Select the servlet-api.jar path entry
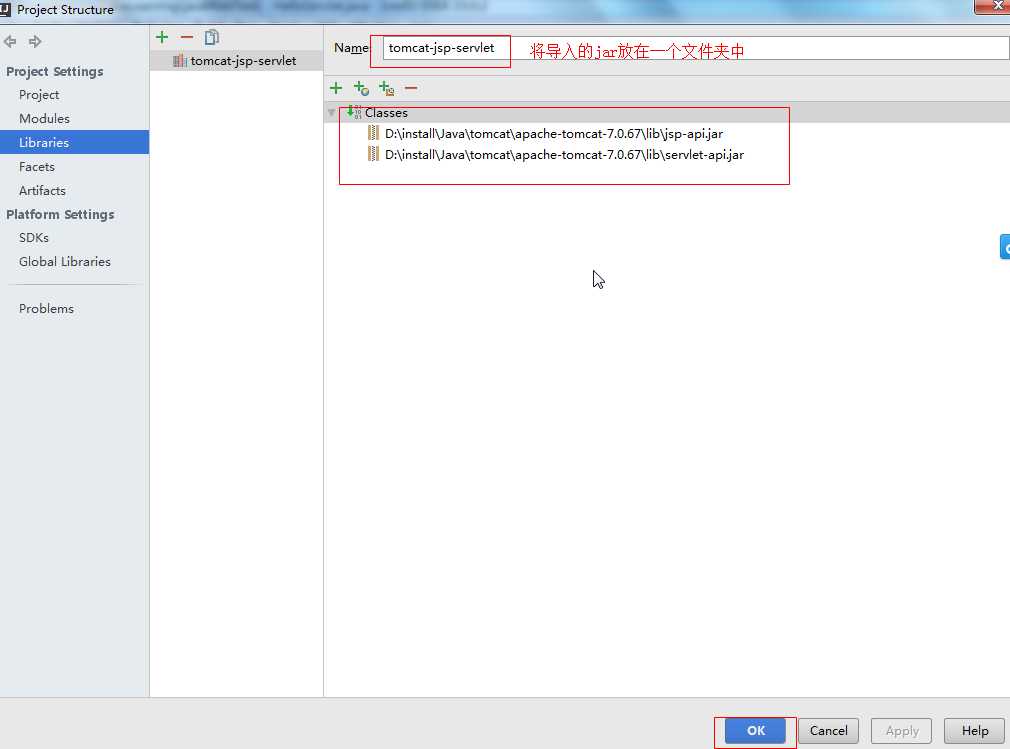The height and width of the screenshot is (749, 1010). click(564, 155)
